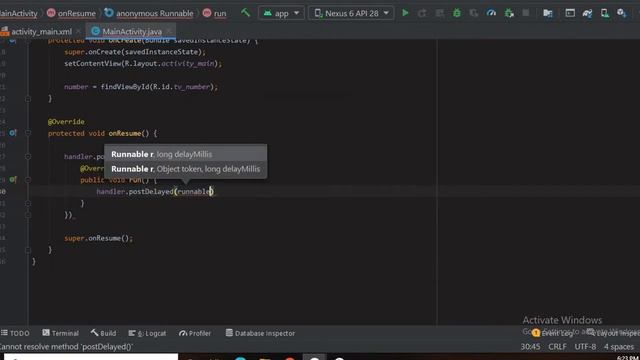
Task: Click the Make Project hammer icon
Action: 245,13
